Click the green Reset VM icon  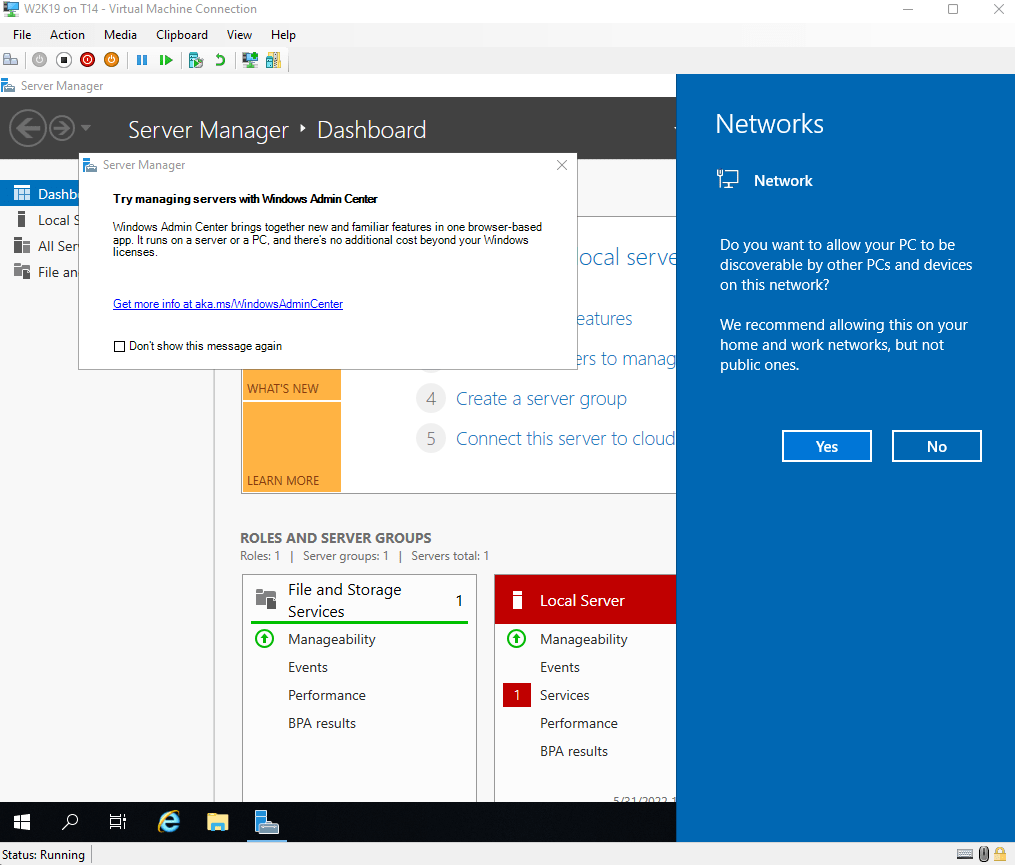pos(166,60)
